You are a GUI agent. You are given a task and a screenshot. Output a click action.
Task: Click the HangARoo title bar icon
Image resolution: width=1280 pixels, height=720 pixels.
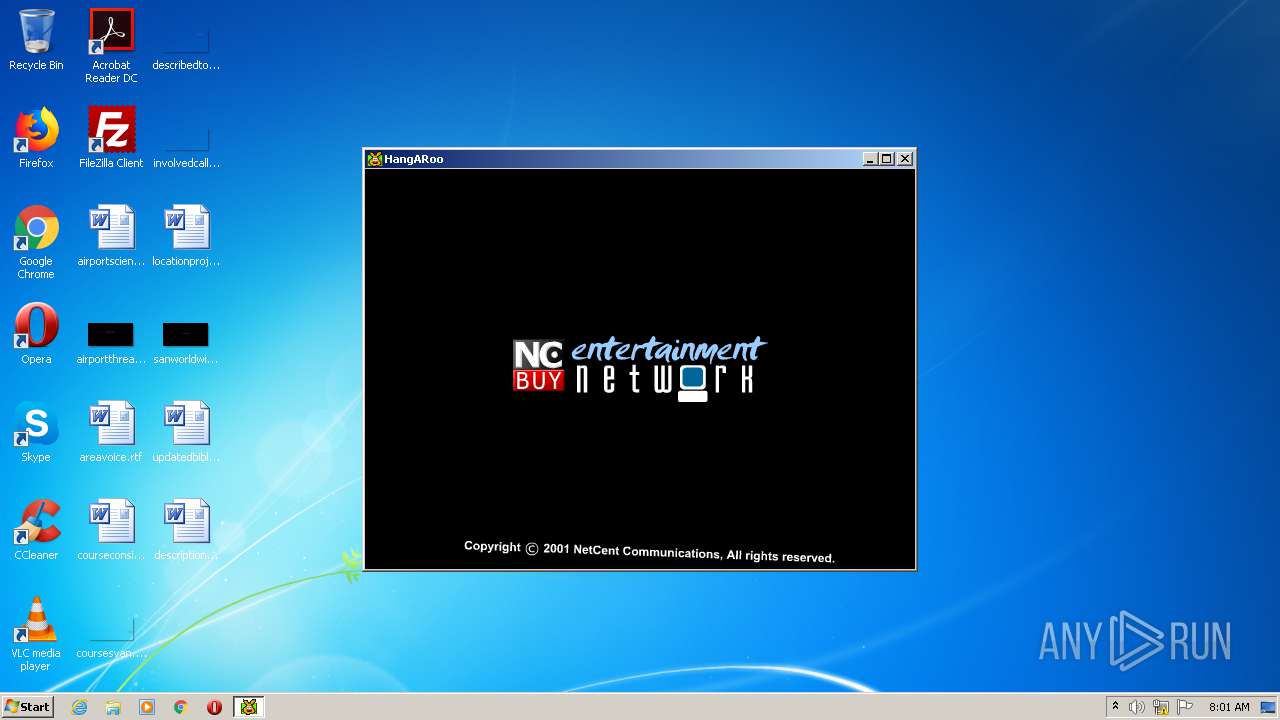[375, 159]
